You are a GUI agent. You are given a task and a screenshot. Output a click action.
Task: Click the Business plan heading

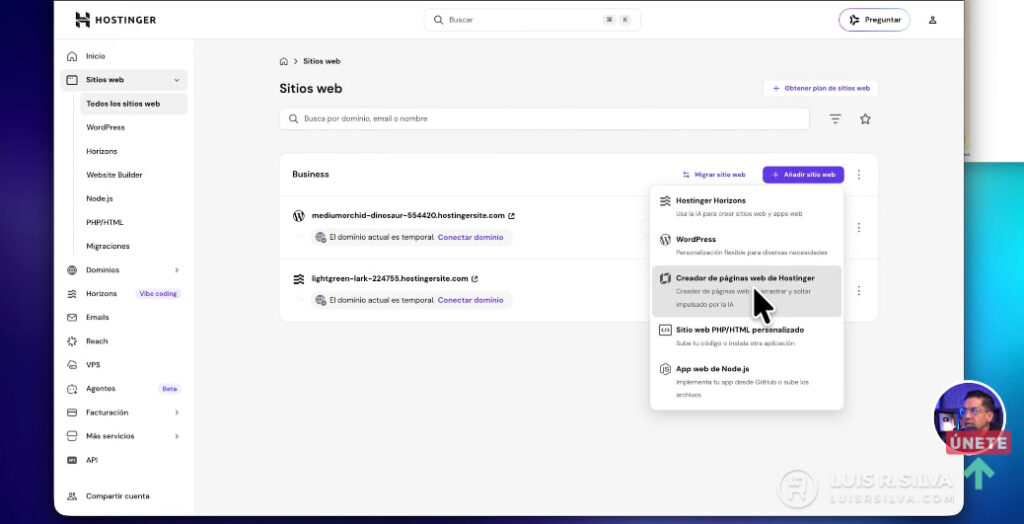click(310, 174)
